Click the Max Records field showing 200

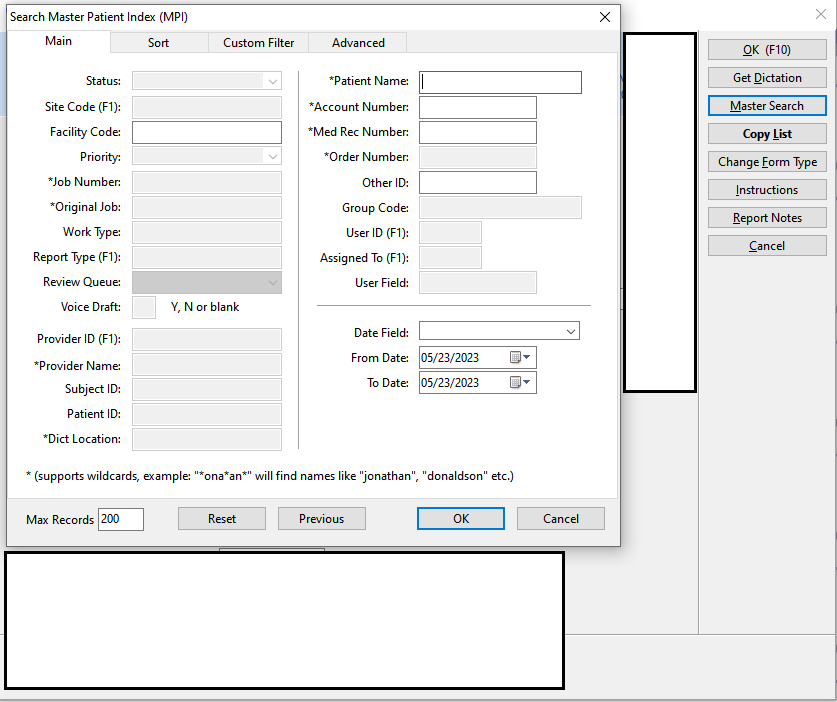[x=121, y=519]
